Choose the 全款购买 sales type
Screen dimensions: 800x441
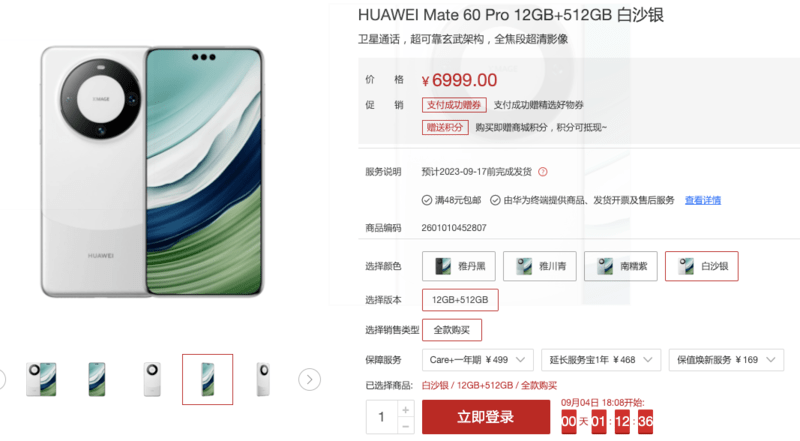tap(452, 330)
